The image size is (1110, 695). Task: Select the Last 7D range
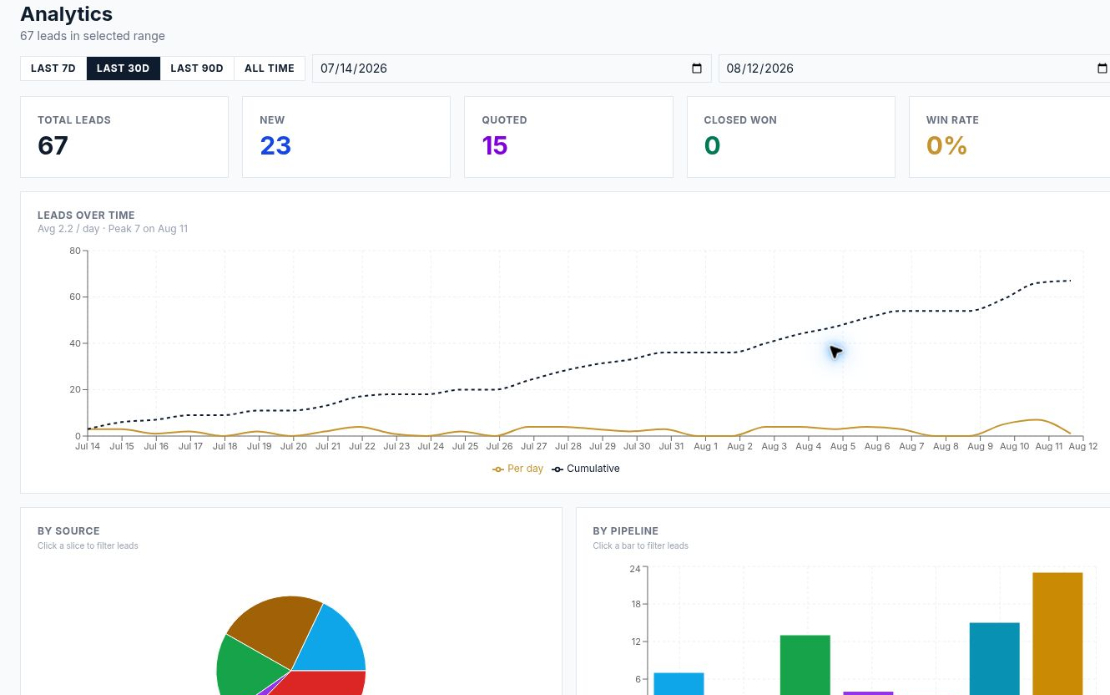[x=53, y=69]
